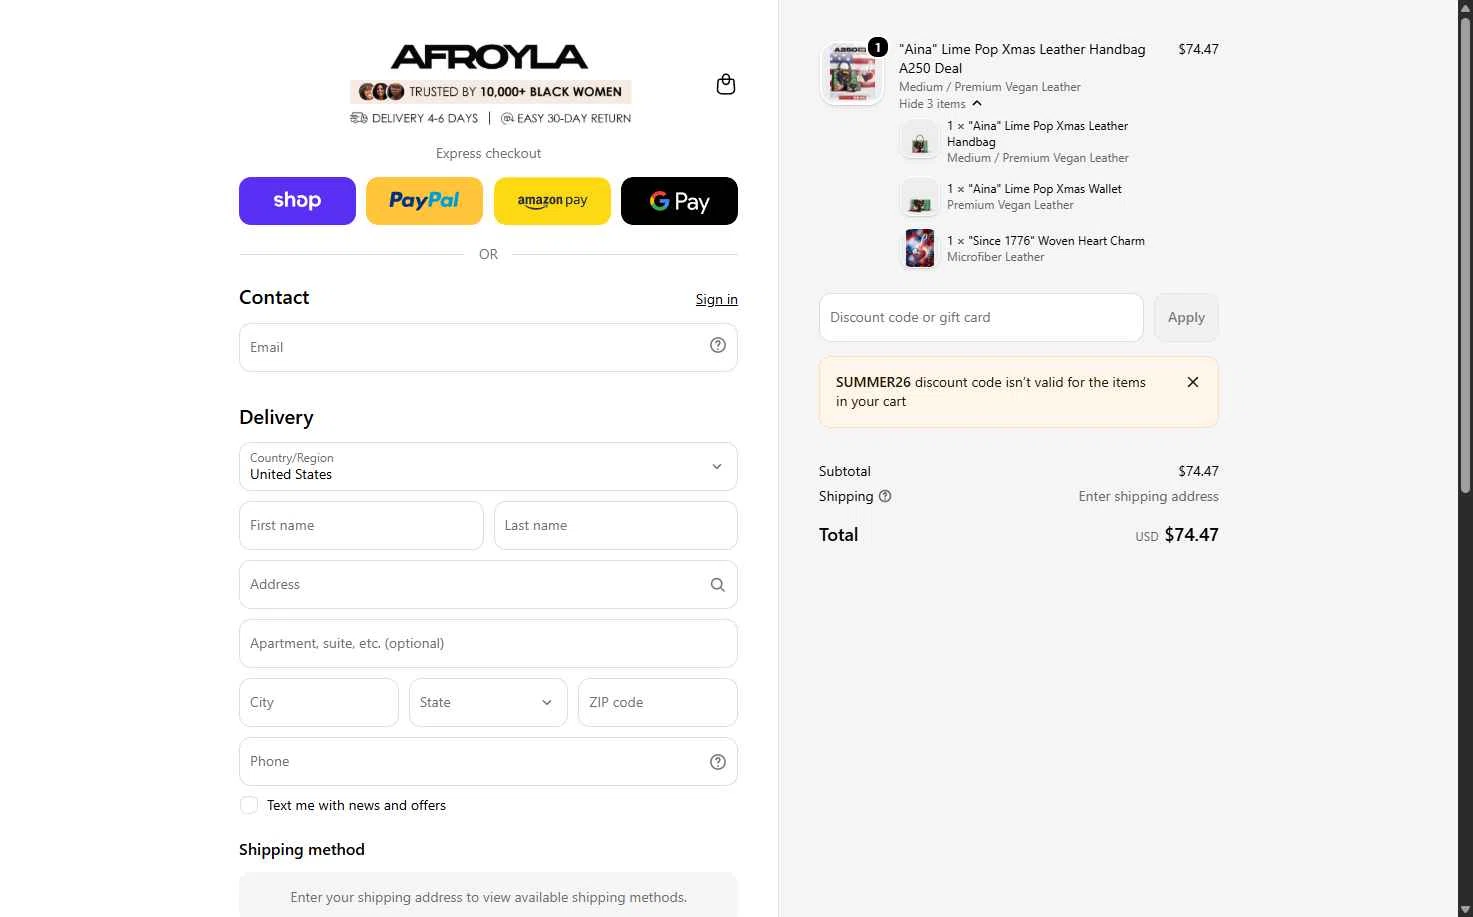Pay with Shop Pay express checkout
1473x917 pixels.
pos(297,201)
